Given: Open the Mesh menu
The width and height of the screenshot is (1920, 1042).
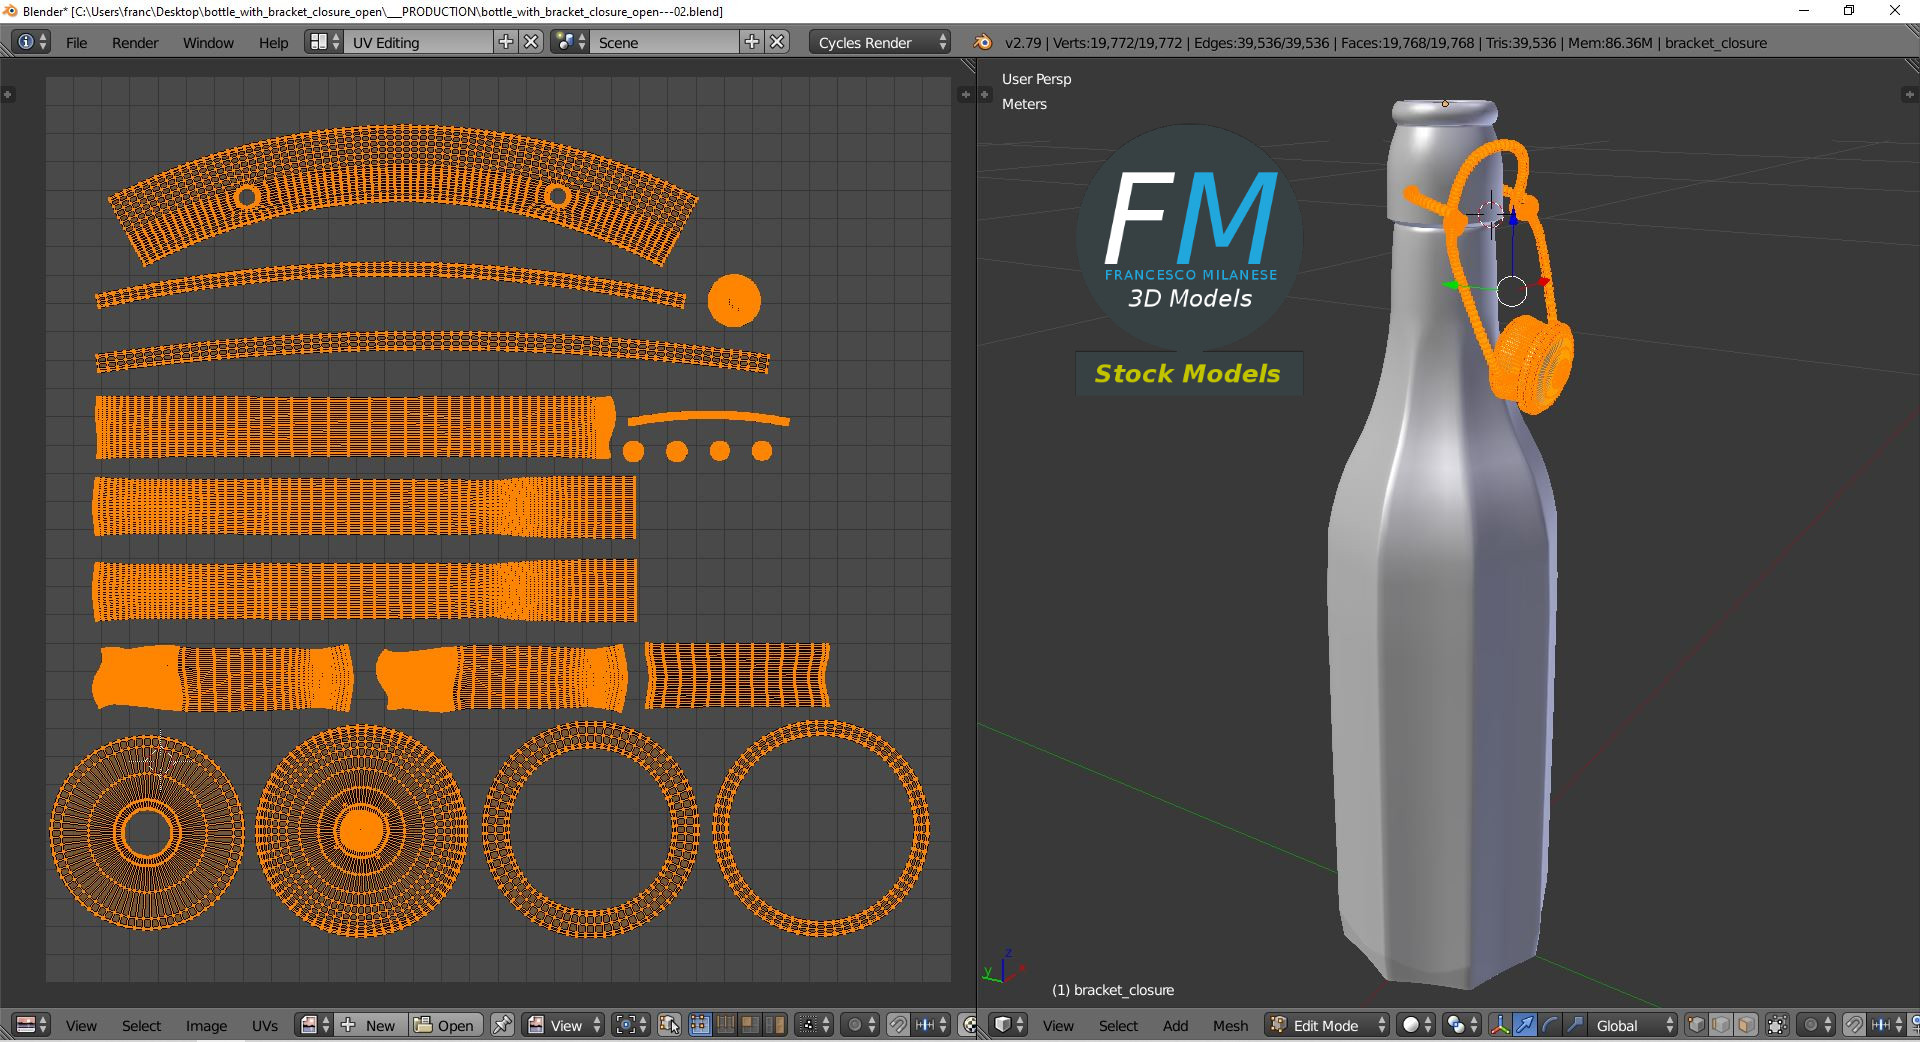Looking at the screenshot, I should (x=1230, y=1026).
